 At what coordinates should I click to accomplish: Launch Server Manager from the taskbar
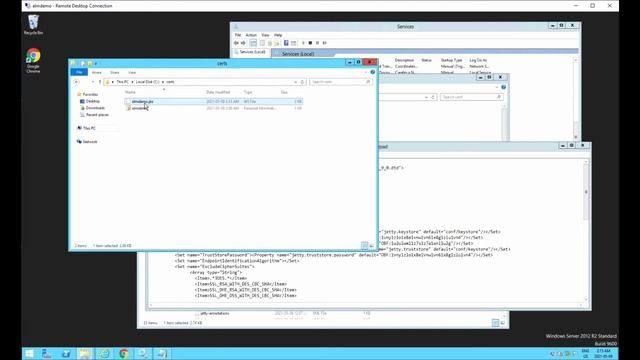47,353
